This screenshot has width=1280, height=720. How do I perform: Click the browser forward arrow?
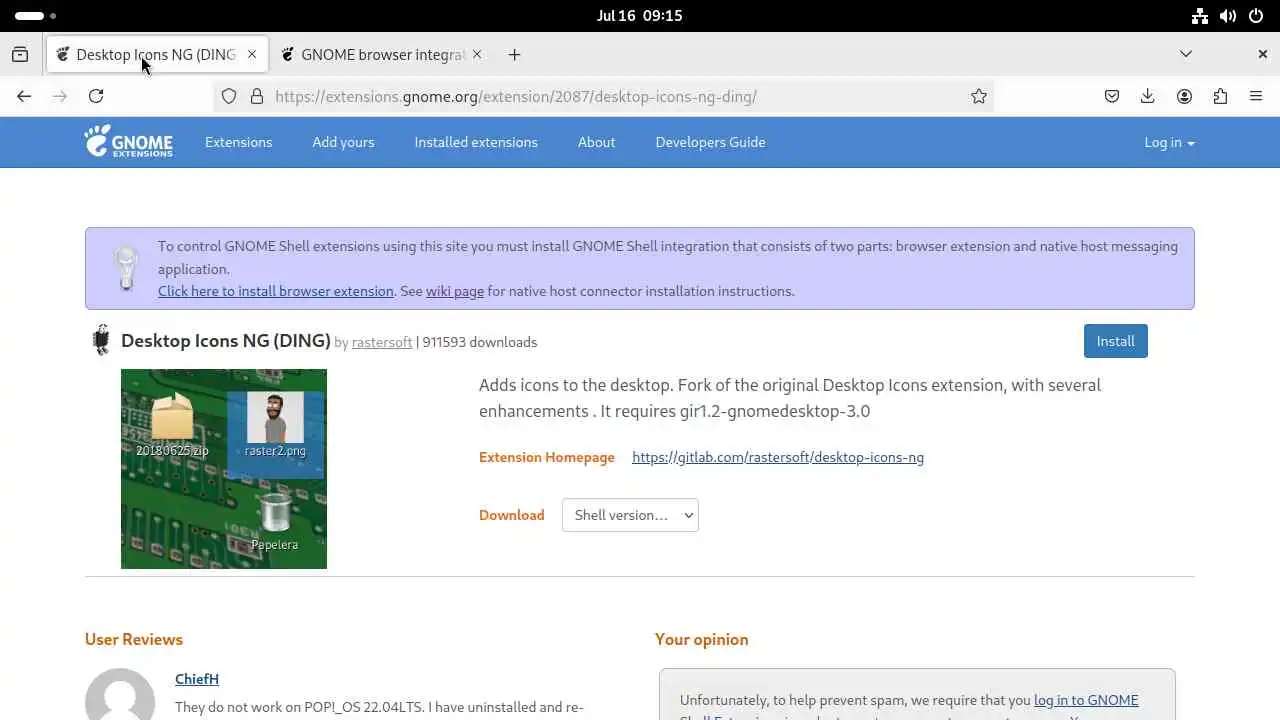point(60,96)
